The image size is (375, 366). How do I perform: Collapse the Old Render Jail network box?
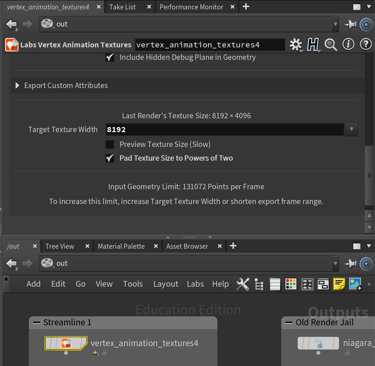click(x=289, y=323)
